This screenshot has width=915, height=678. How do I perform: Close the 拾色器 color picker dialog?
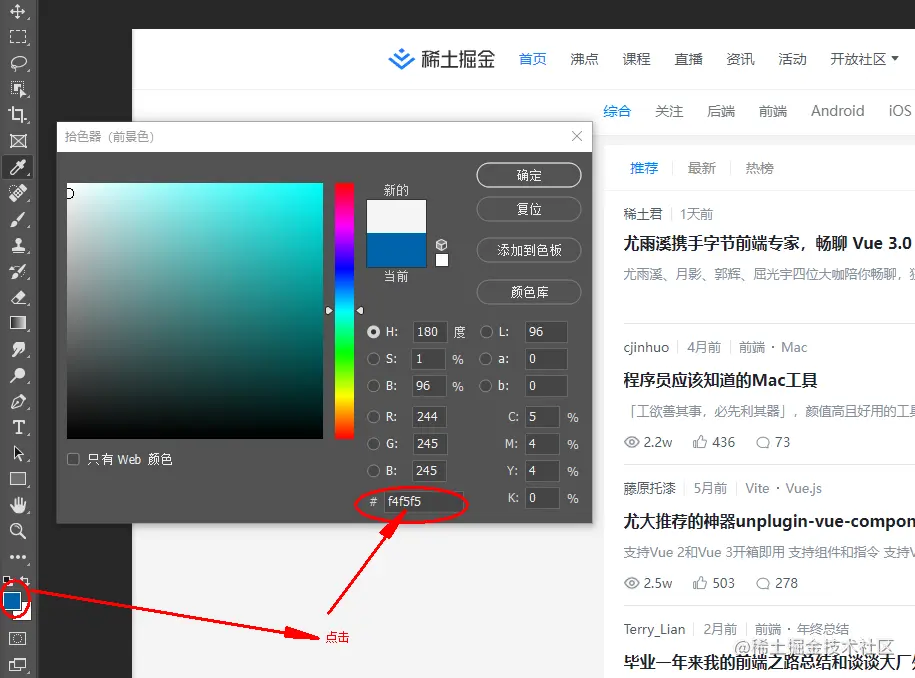(x=577, y=136)
